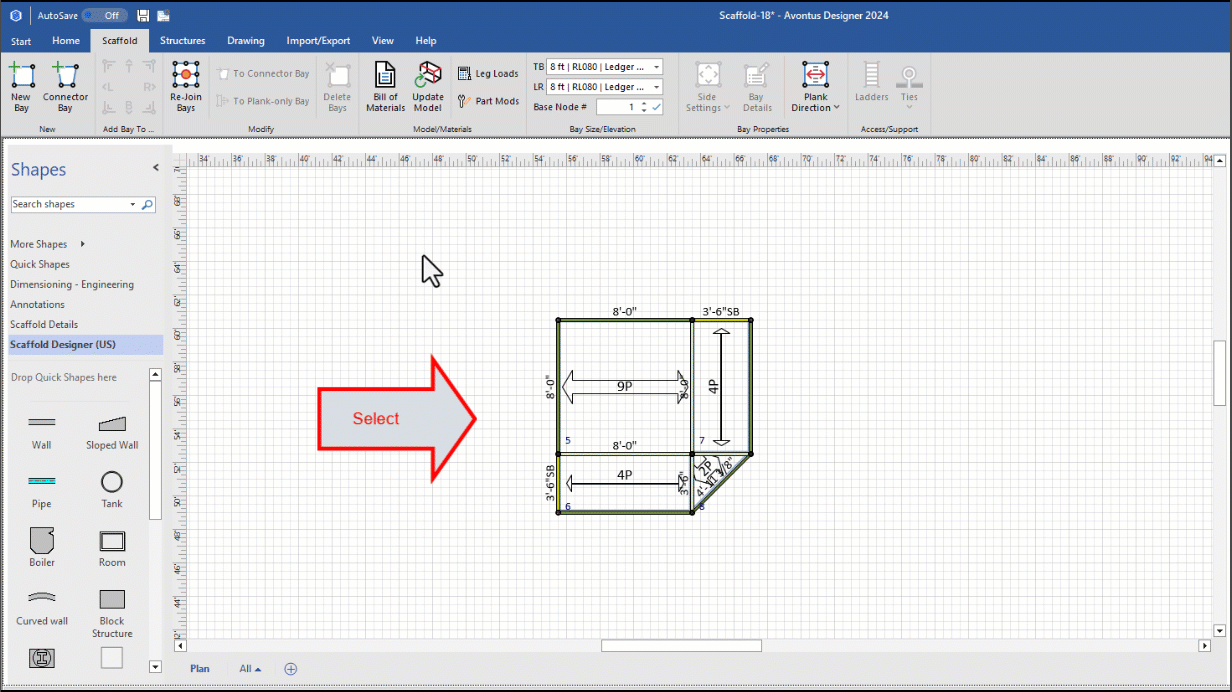Open Part Mods
The width and height of the screenshot is (1232, 692).
[x=489, y=101]
